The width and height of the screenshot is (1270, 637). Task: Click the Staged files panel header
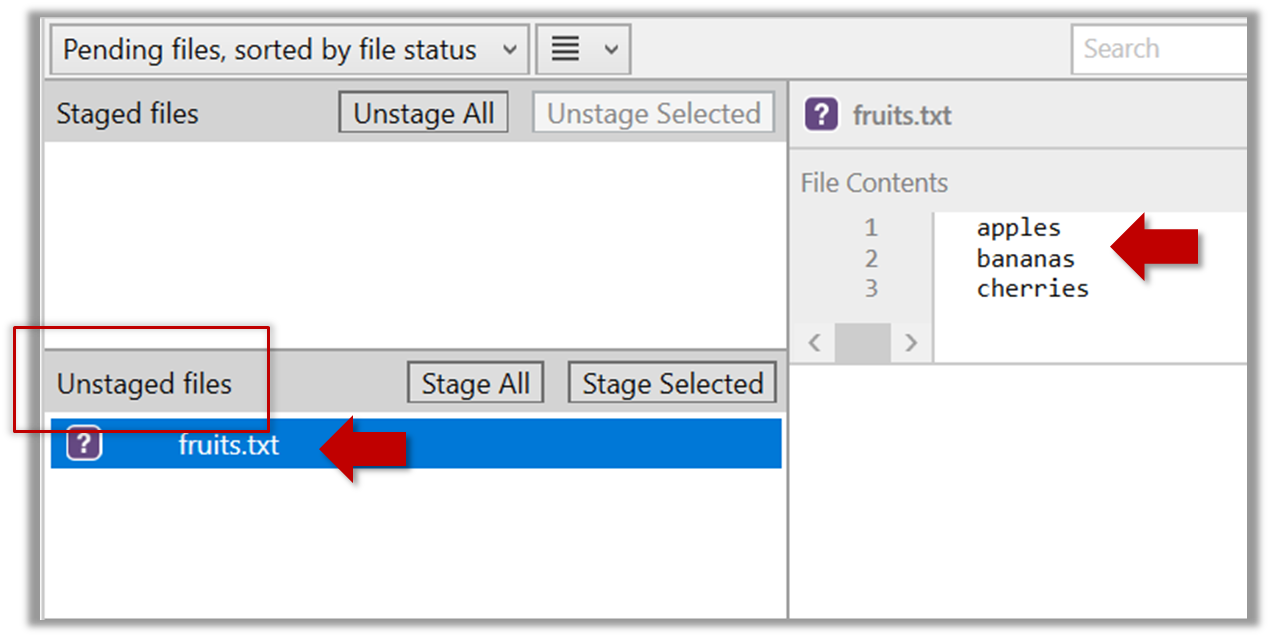pyautogui.click(x=128, y=114)
